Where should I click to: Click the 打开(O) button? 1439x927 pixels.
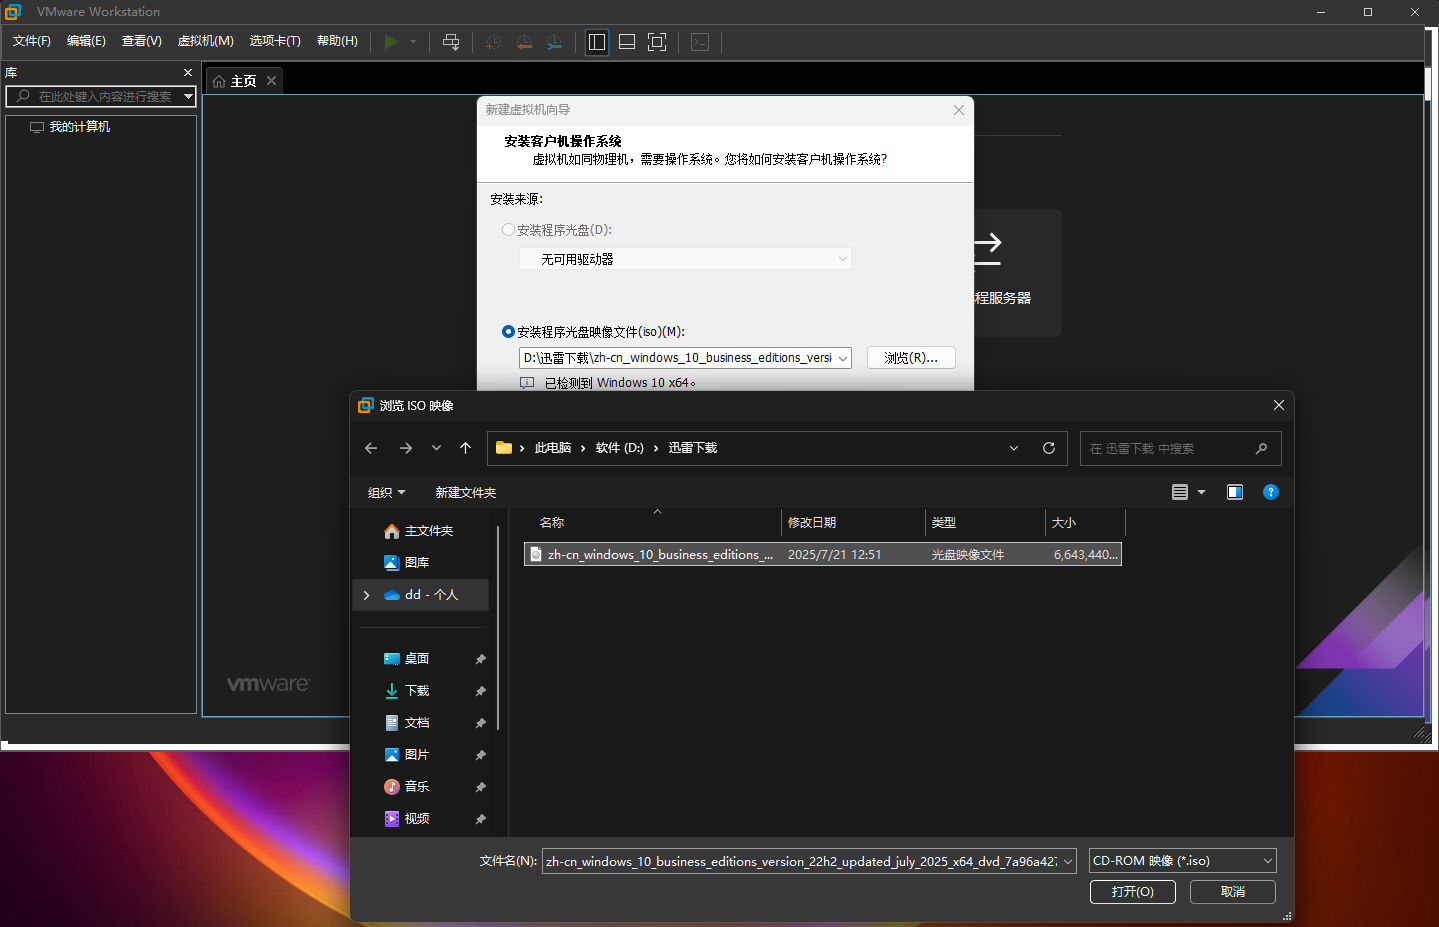click(1132, 892)
